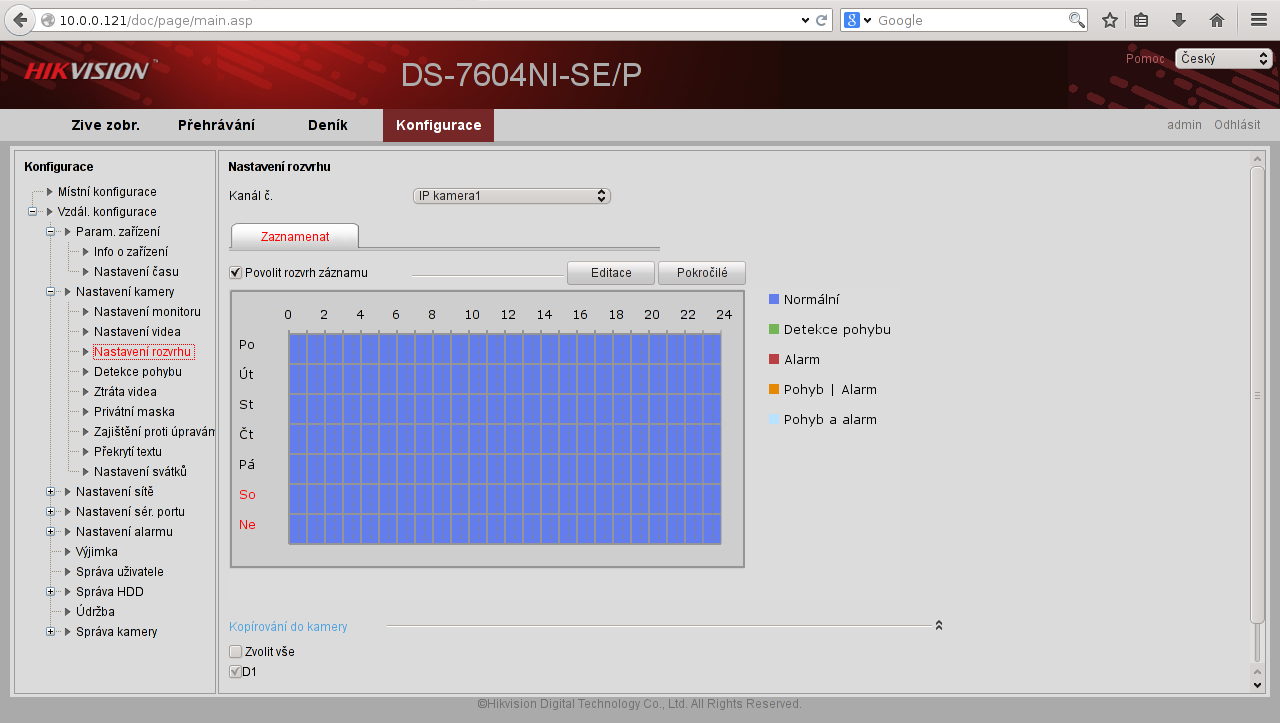Bookmark this page with the star icon
This screenshot has height=723, width=1280.
point(1109,20)
